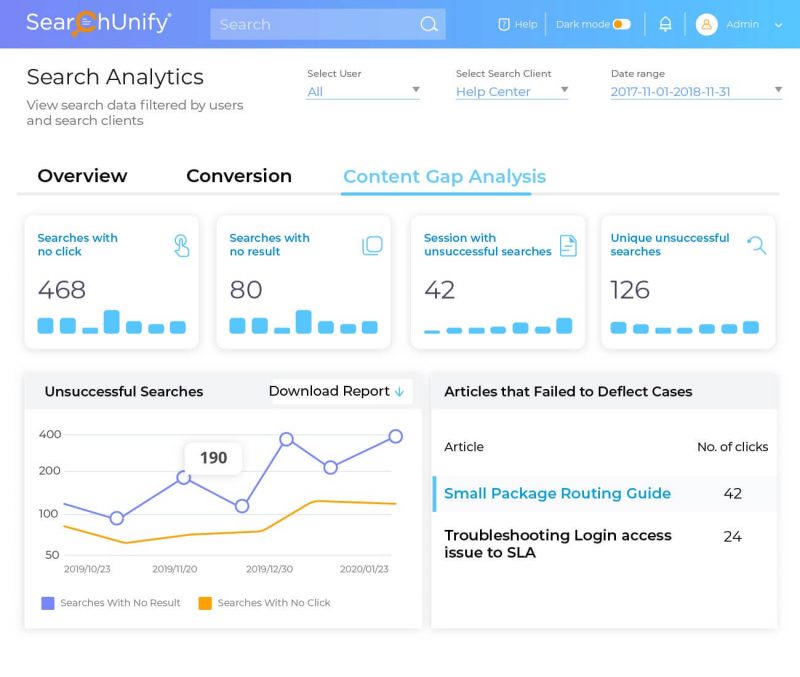
Task: Click the 42 value on session card
Action: tap(439, 290)
